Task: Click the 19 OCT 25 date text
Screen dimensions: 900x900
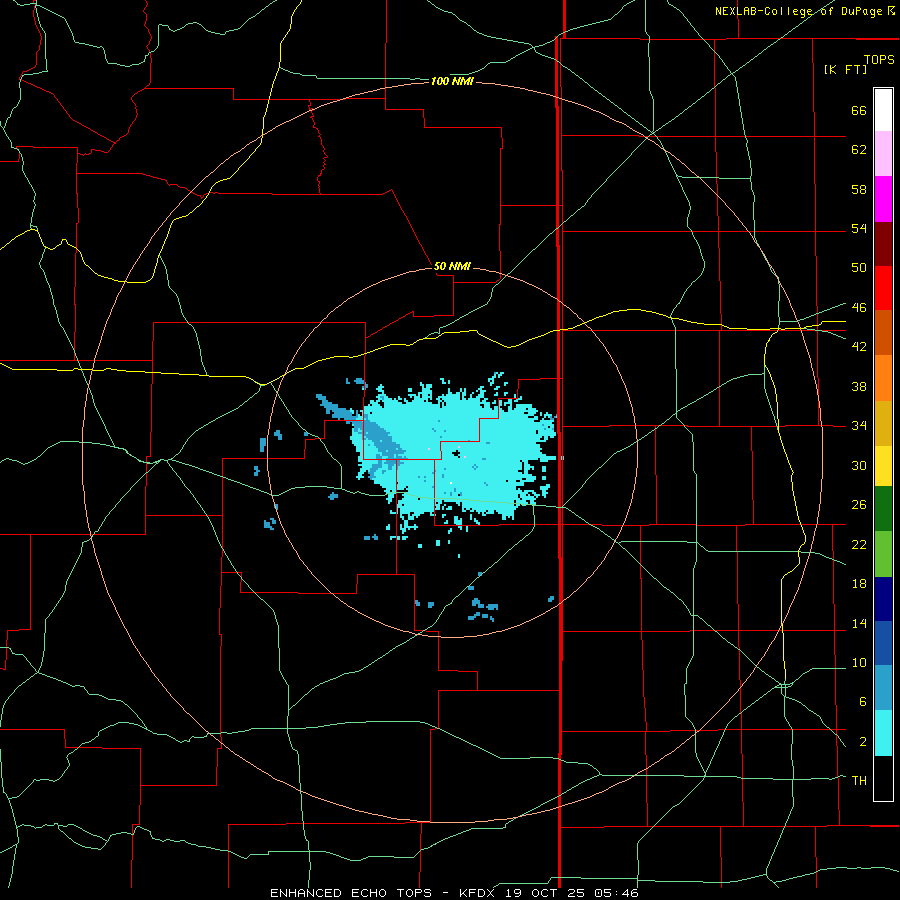Action: coord(547,893)
